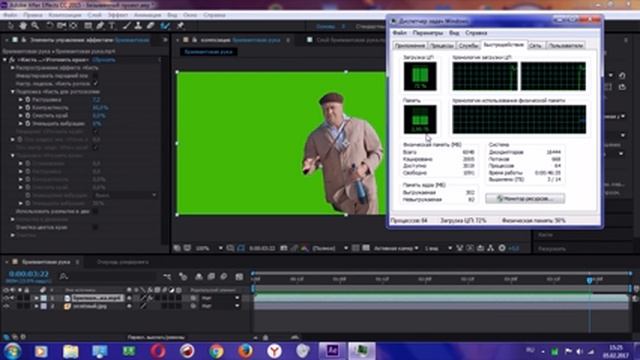This screenshot has width=640, height=360.
Task: Expand layer 1 properties in timeline
Action: coord(36,298)
